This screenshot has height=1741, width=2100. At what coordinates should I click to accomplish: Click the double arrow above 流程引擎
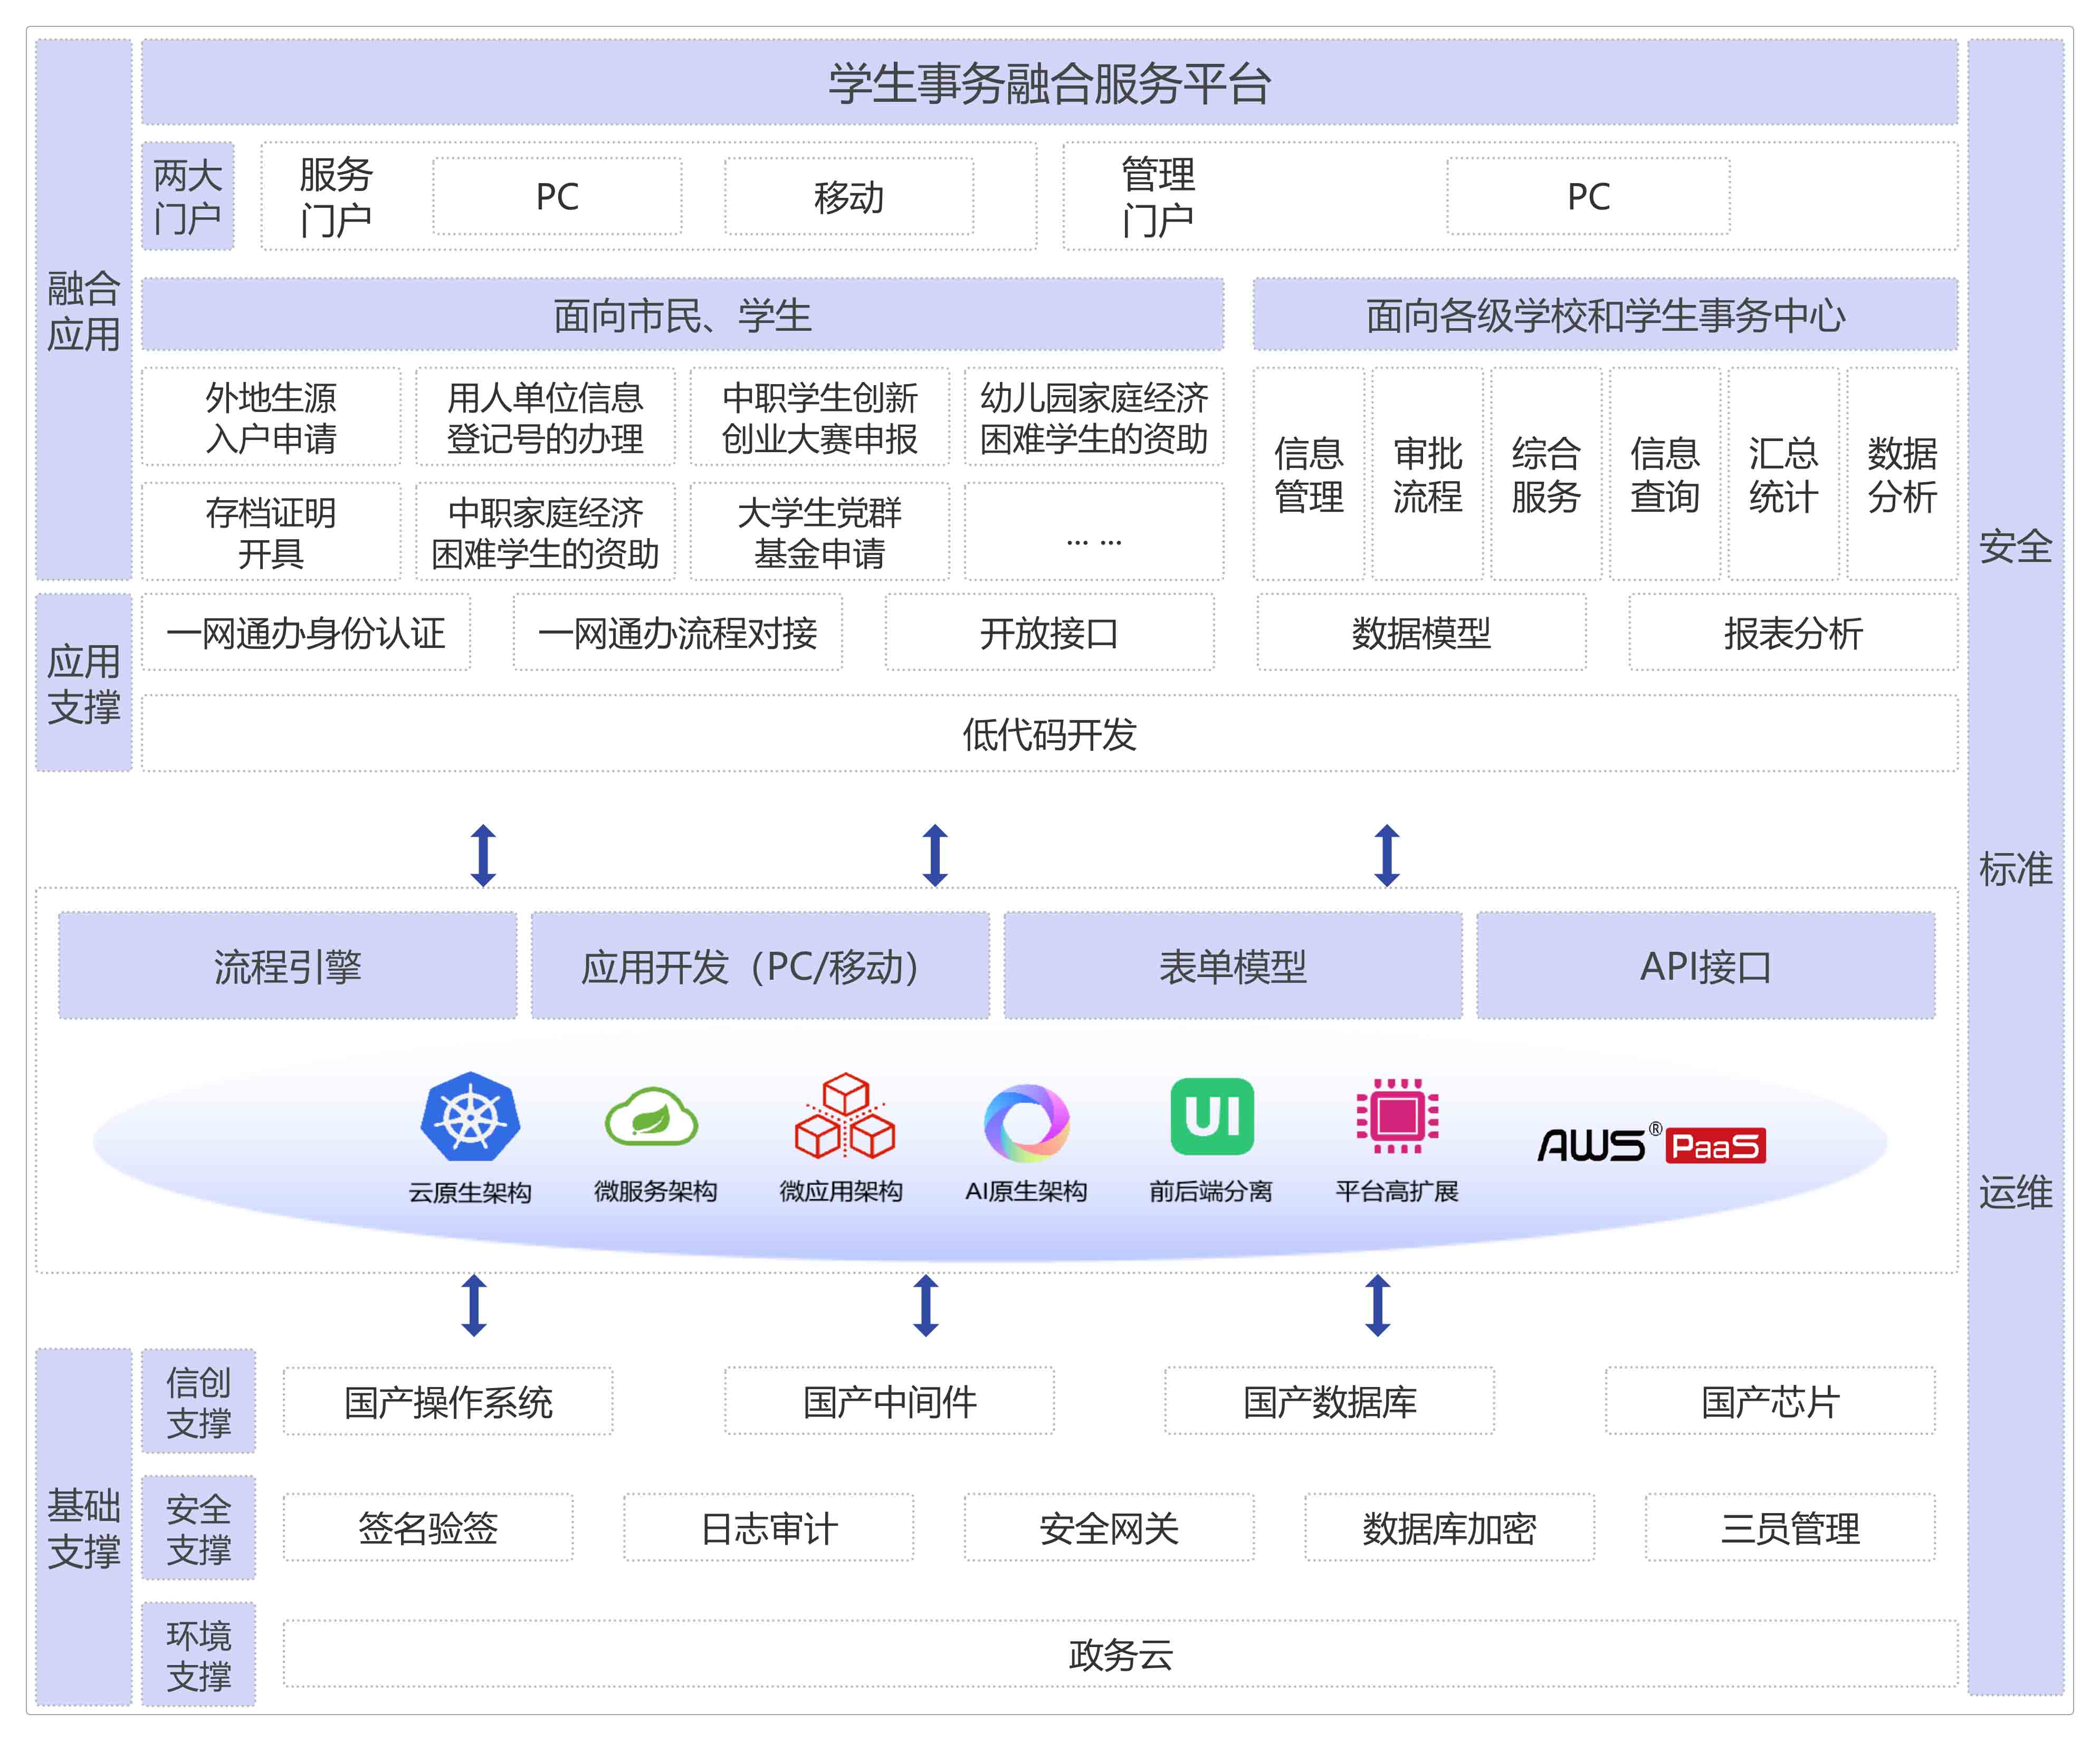(483, 855)
